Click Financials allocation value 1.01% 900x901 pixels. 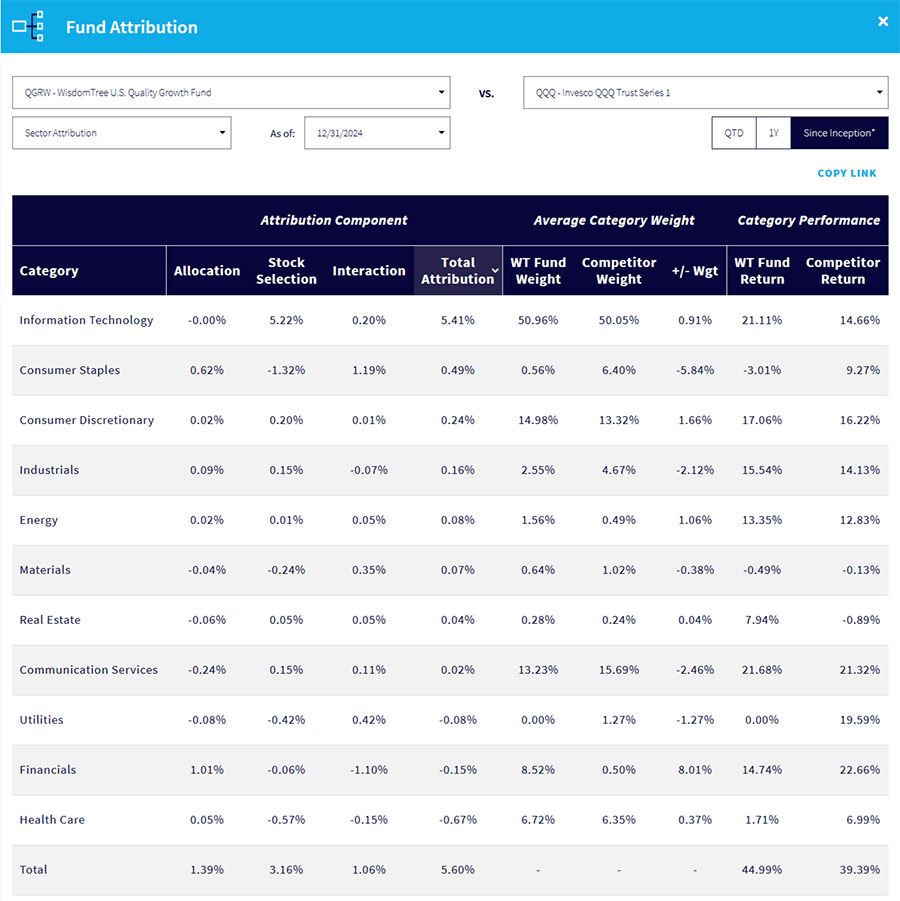[x=207, y=770]
